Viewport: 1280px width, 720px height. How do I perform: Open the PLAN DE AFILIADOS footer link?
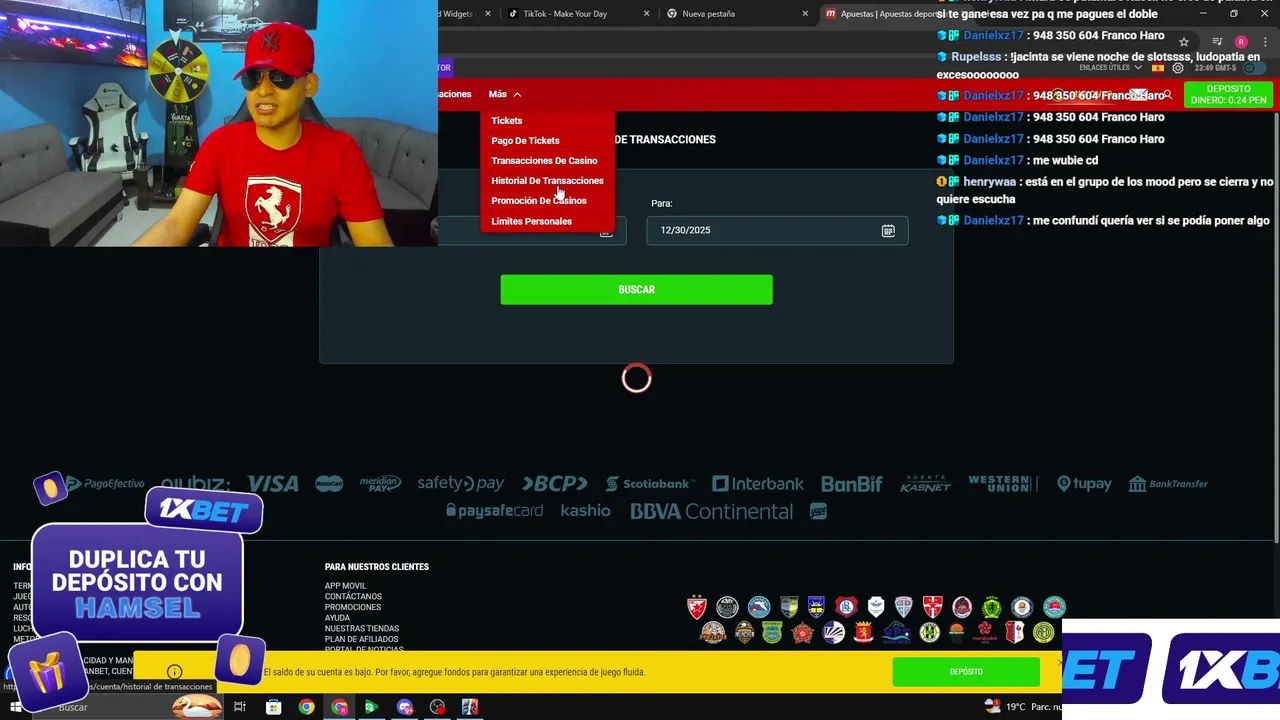(x=361, y=639)
